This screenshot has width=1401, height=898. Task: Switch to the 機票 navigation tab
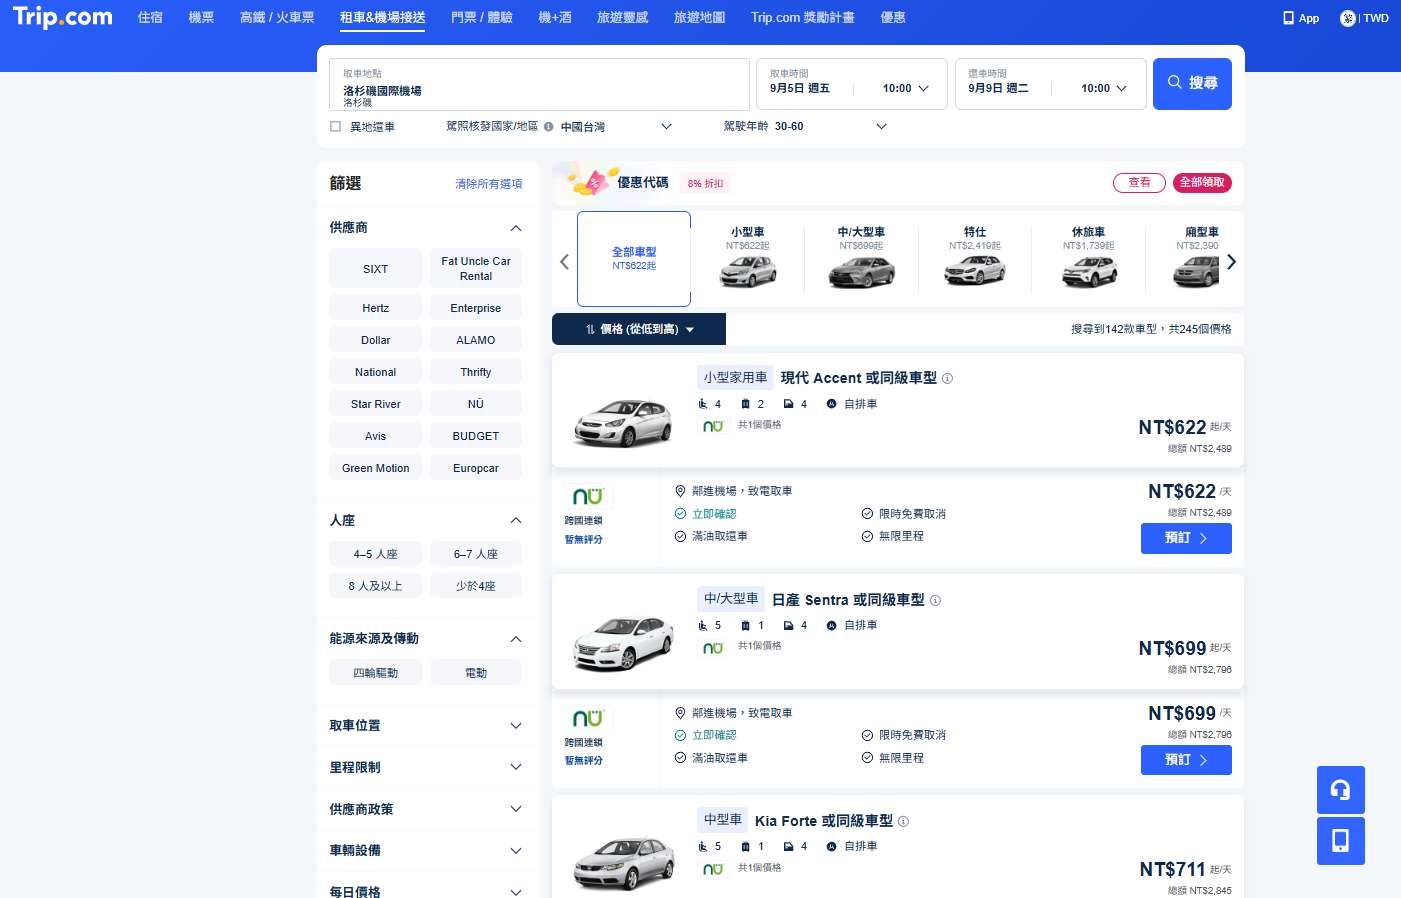point(200,17)
